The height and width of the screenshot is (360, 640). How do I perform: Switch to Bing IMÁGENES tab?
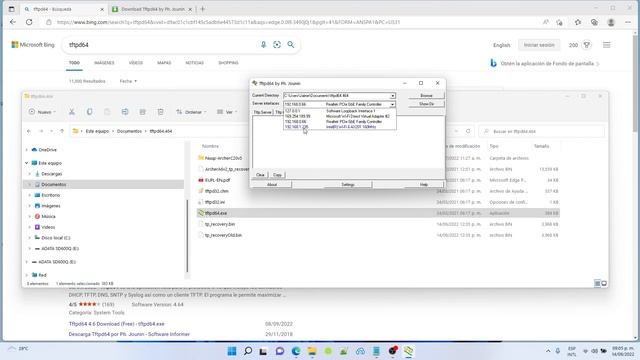pyautogui.click(x=104, y=63)
